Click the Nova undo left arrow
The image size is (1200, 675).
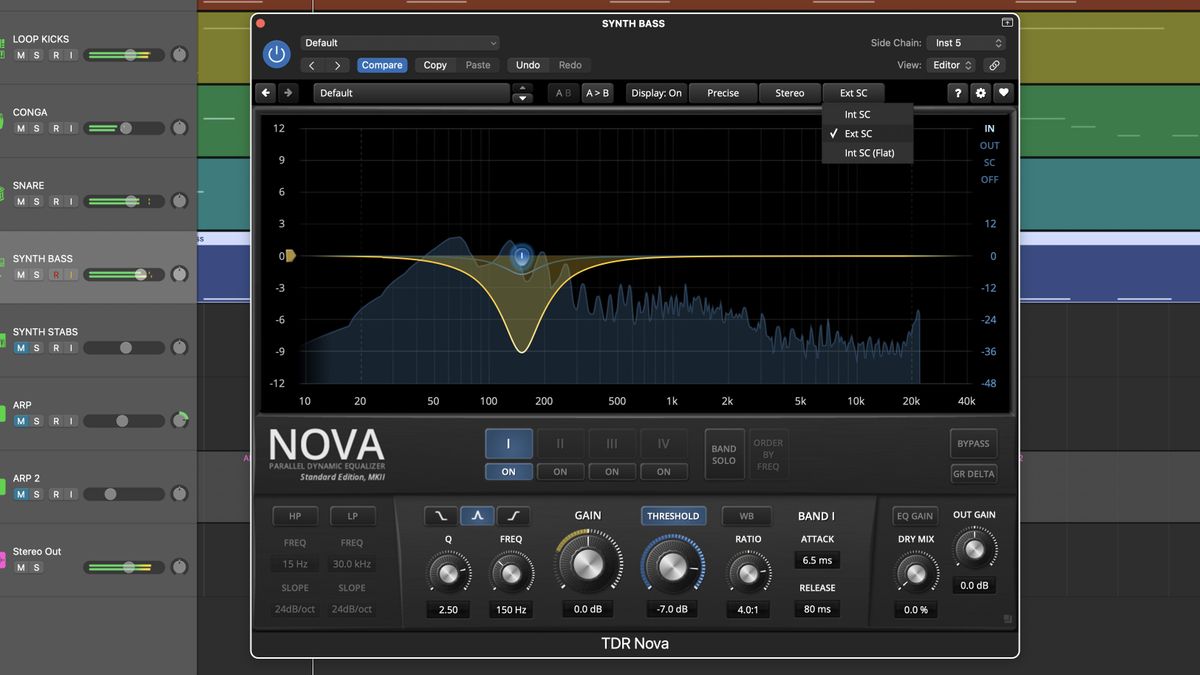(x=266, y=93)
